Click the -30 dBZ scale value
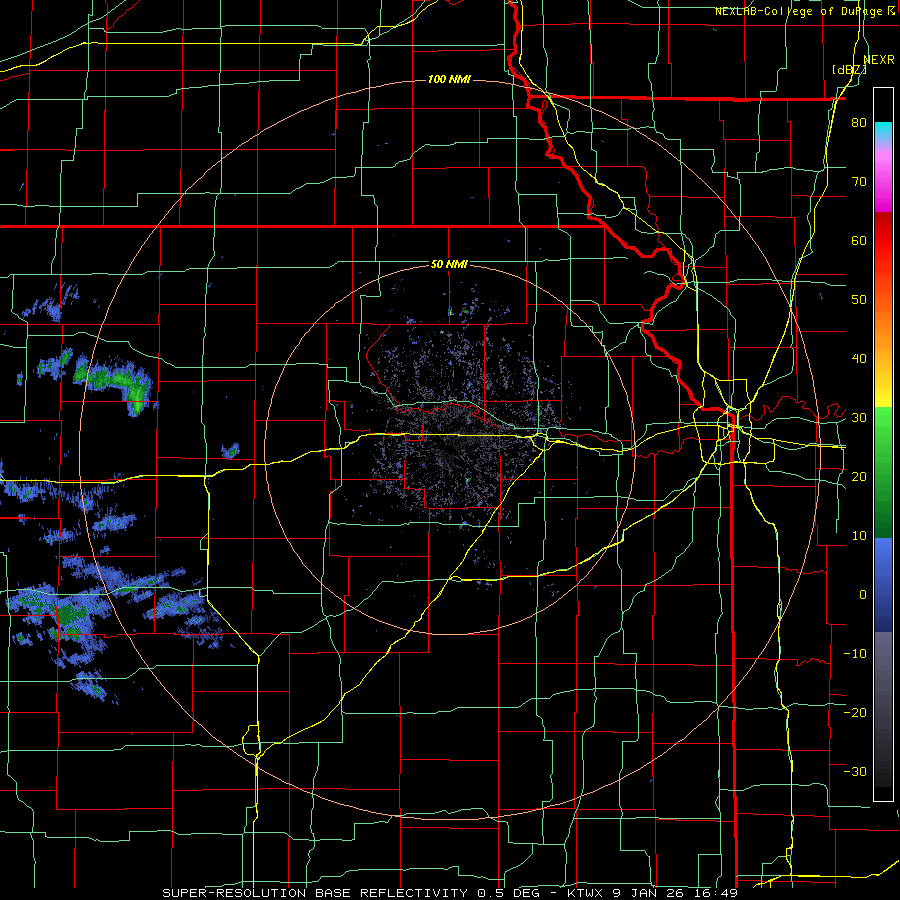The image size is (900, 900). click(x=855, y=771)
